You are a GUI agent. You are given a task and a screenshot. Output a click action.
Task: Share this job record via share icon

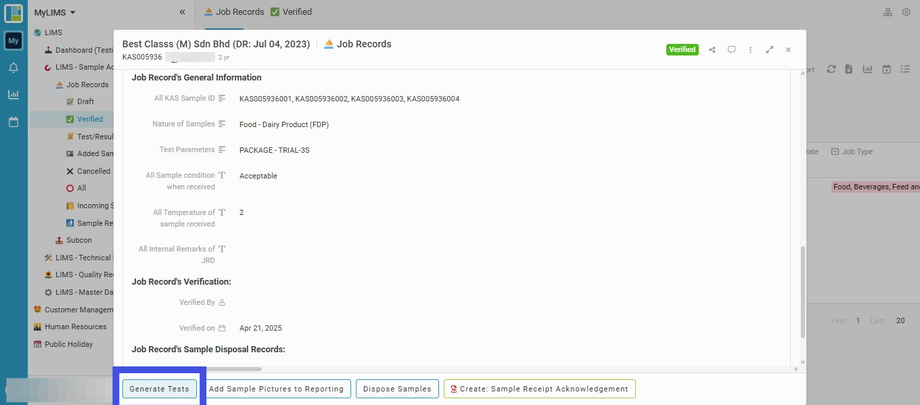coord(712,50)
